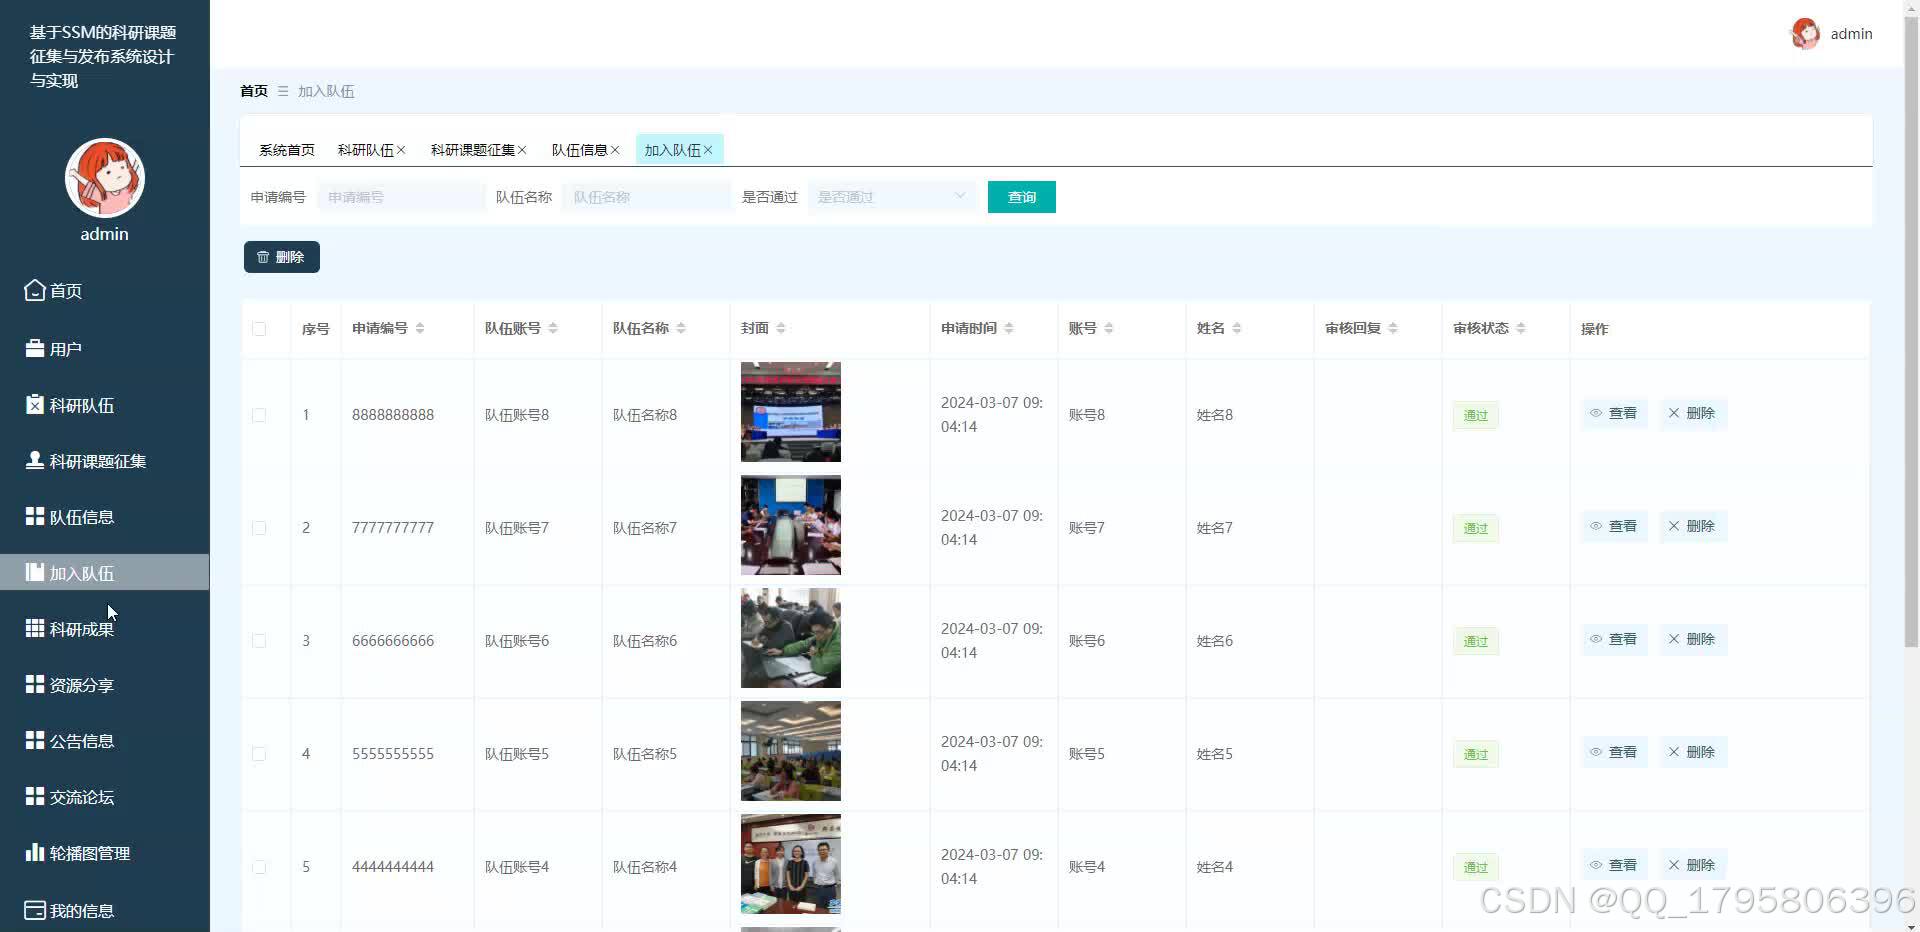Switch to the 科研课题征集 tab
Image resolution: width=1920 pixels, height=932 pixels.
coord(472,150)
